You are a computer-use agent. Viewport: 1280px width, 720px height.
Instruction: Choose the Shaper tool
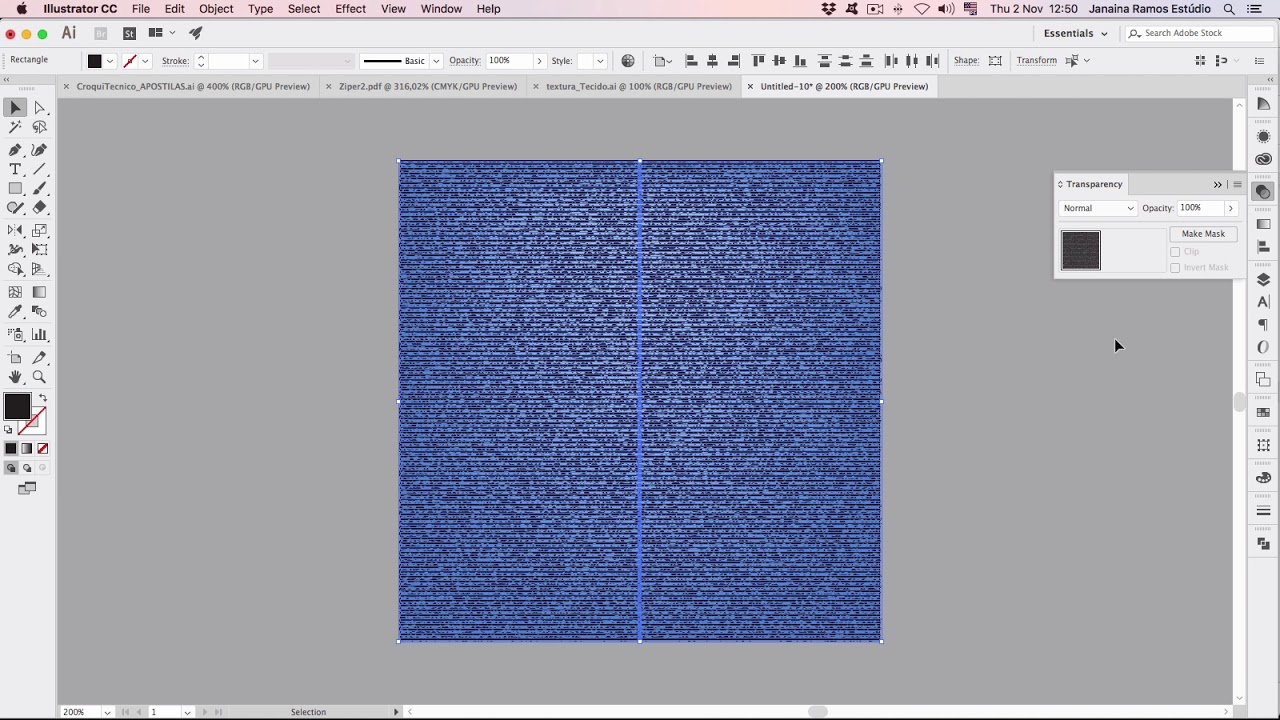(15, 208)
